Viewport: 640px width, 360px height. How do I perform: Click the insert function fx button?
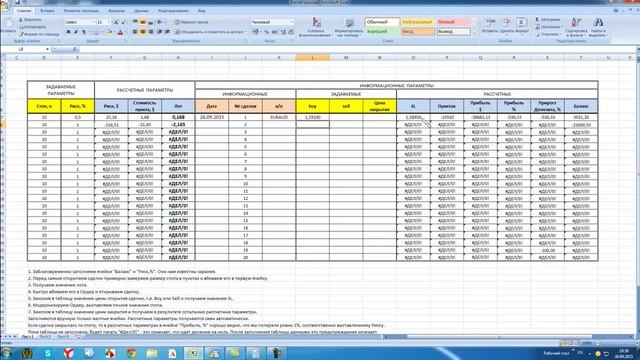75,49
